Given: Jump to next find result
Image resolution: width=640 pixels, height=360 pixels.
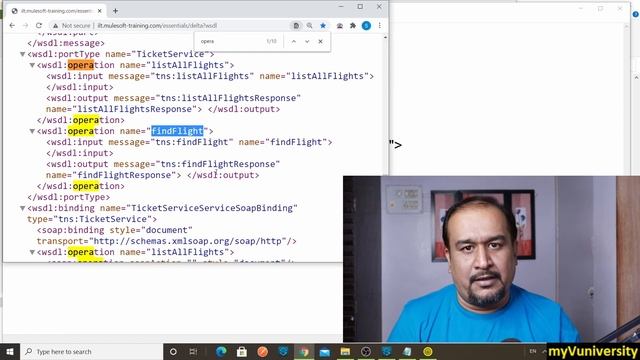Looking at the screenshot, I should click(307, 41).
